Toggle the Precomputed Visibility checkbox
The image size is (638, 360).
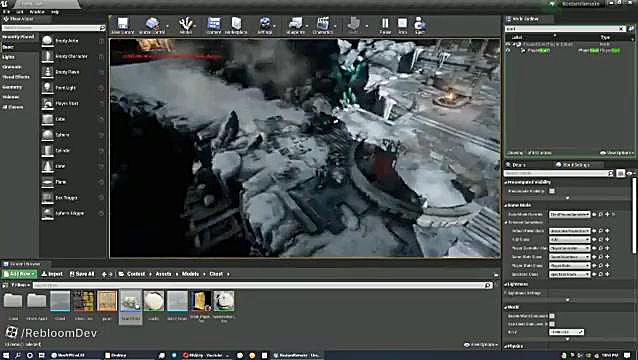pos(552,191)
